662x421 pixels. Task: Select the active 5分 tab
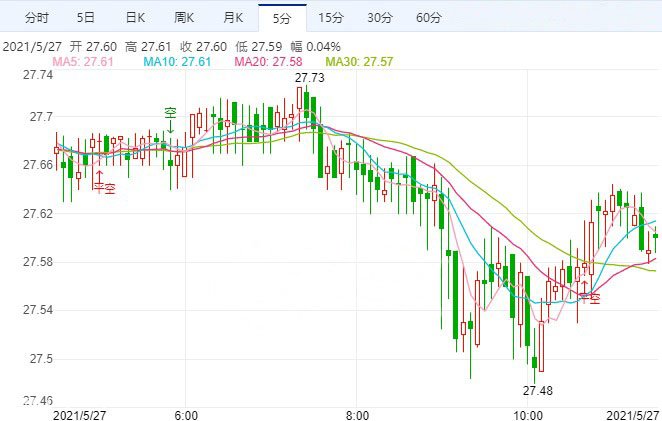tap(281, 18)
